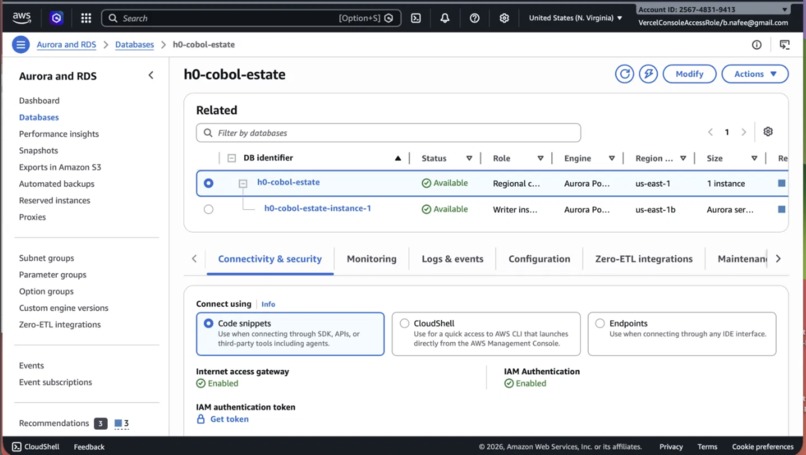Screen dimensions: 806x455
Task: Open the Amazon Q assistant icon in top bar
Action: point(56,18)
